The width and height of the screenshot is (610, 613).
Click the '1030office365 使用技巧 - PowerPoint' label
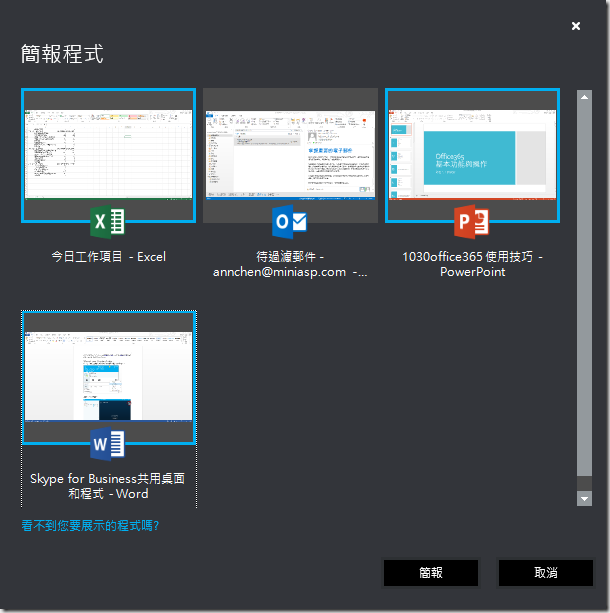tap(472, 264)
